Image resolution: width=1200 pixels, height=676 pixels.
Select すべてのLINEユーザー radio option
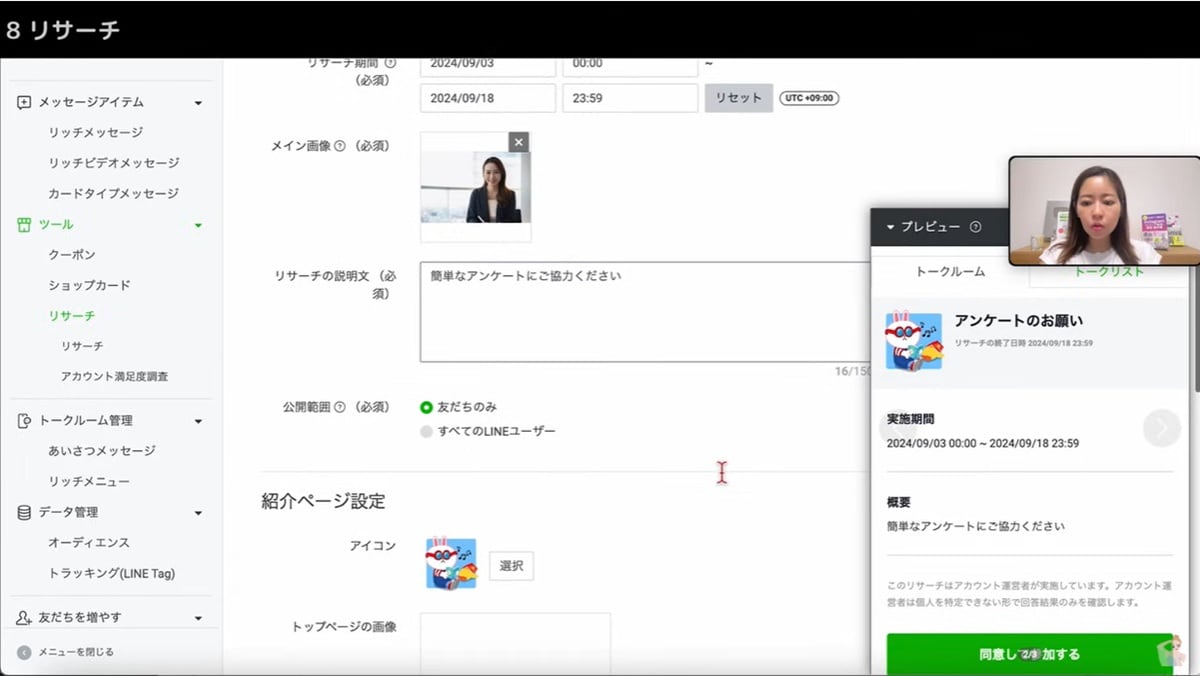(x=427, y=431)
